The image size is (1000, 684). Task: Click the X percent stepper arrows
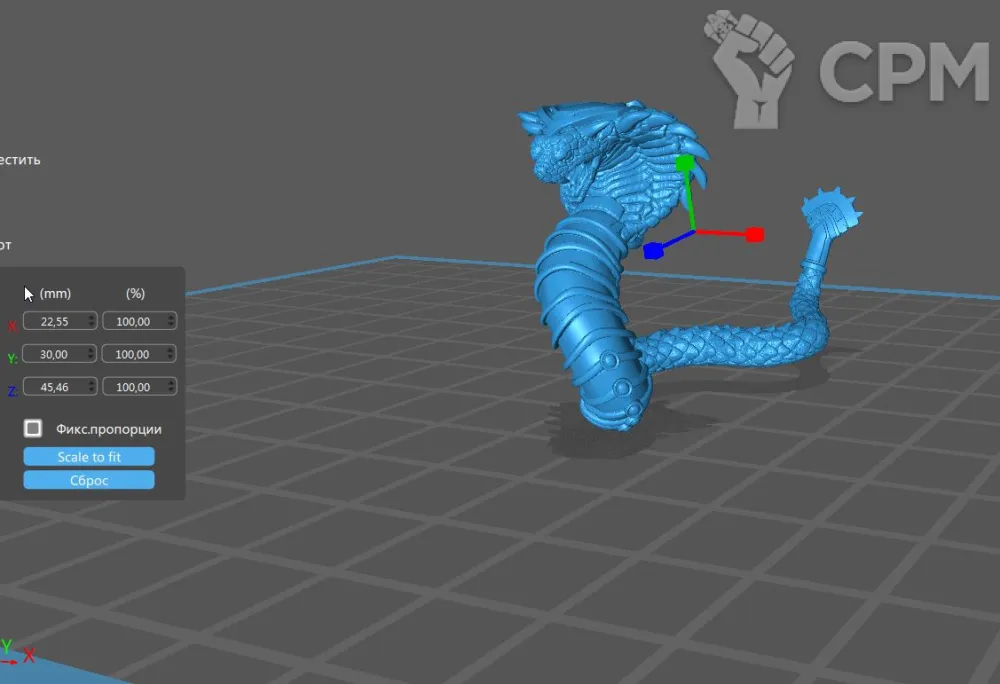[x=171, y=321]
